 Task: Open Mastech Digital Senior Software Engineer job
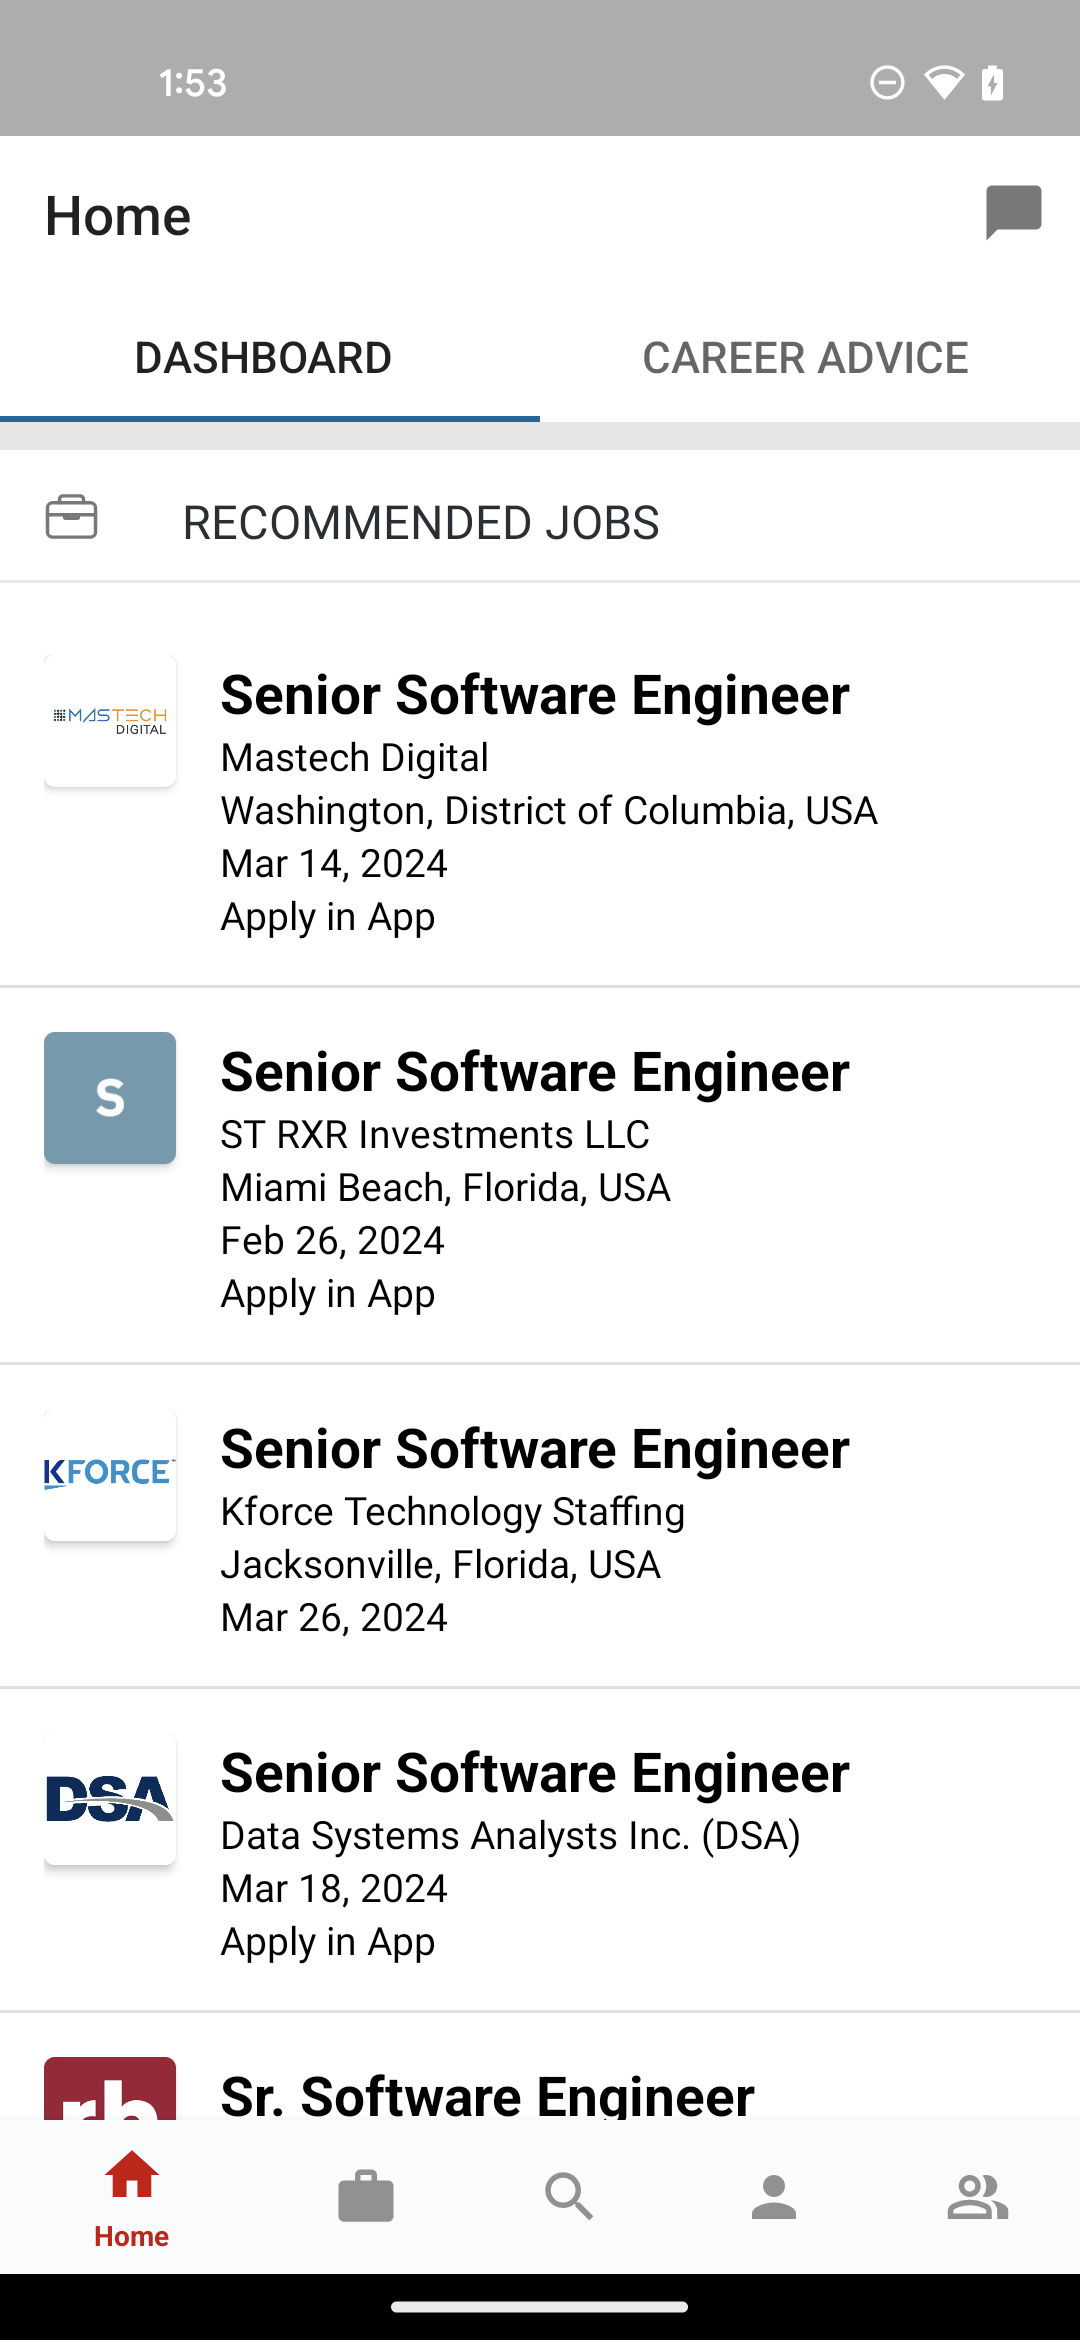tap(540, 786)
